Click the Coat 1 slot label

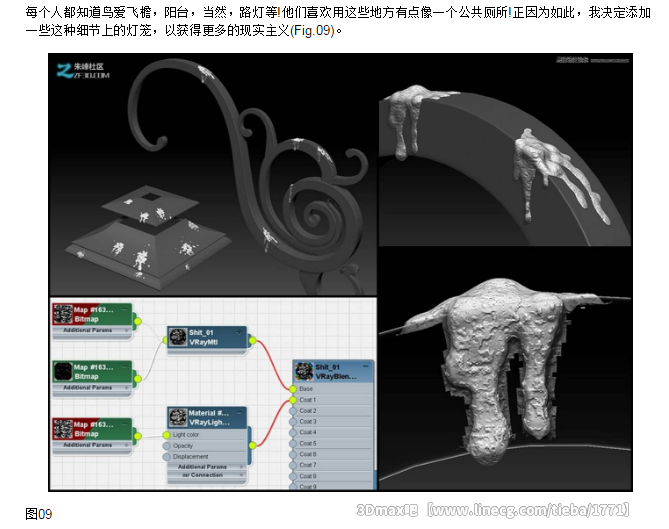[308, 400]
